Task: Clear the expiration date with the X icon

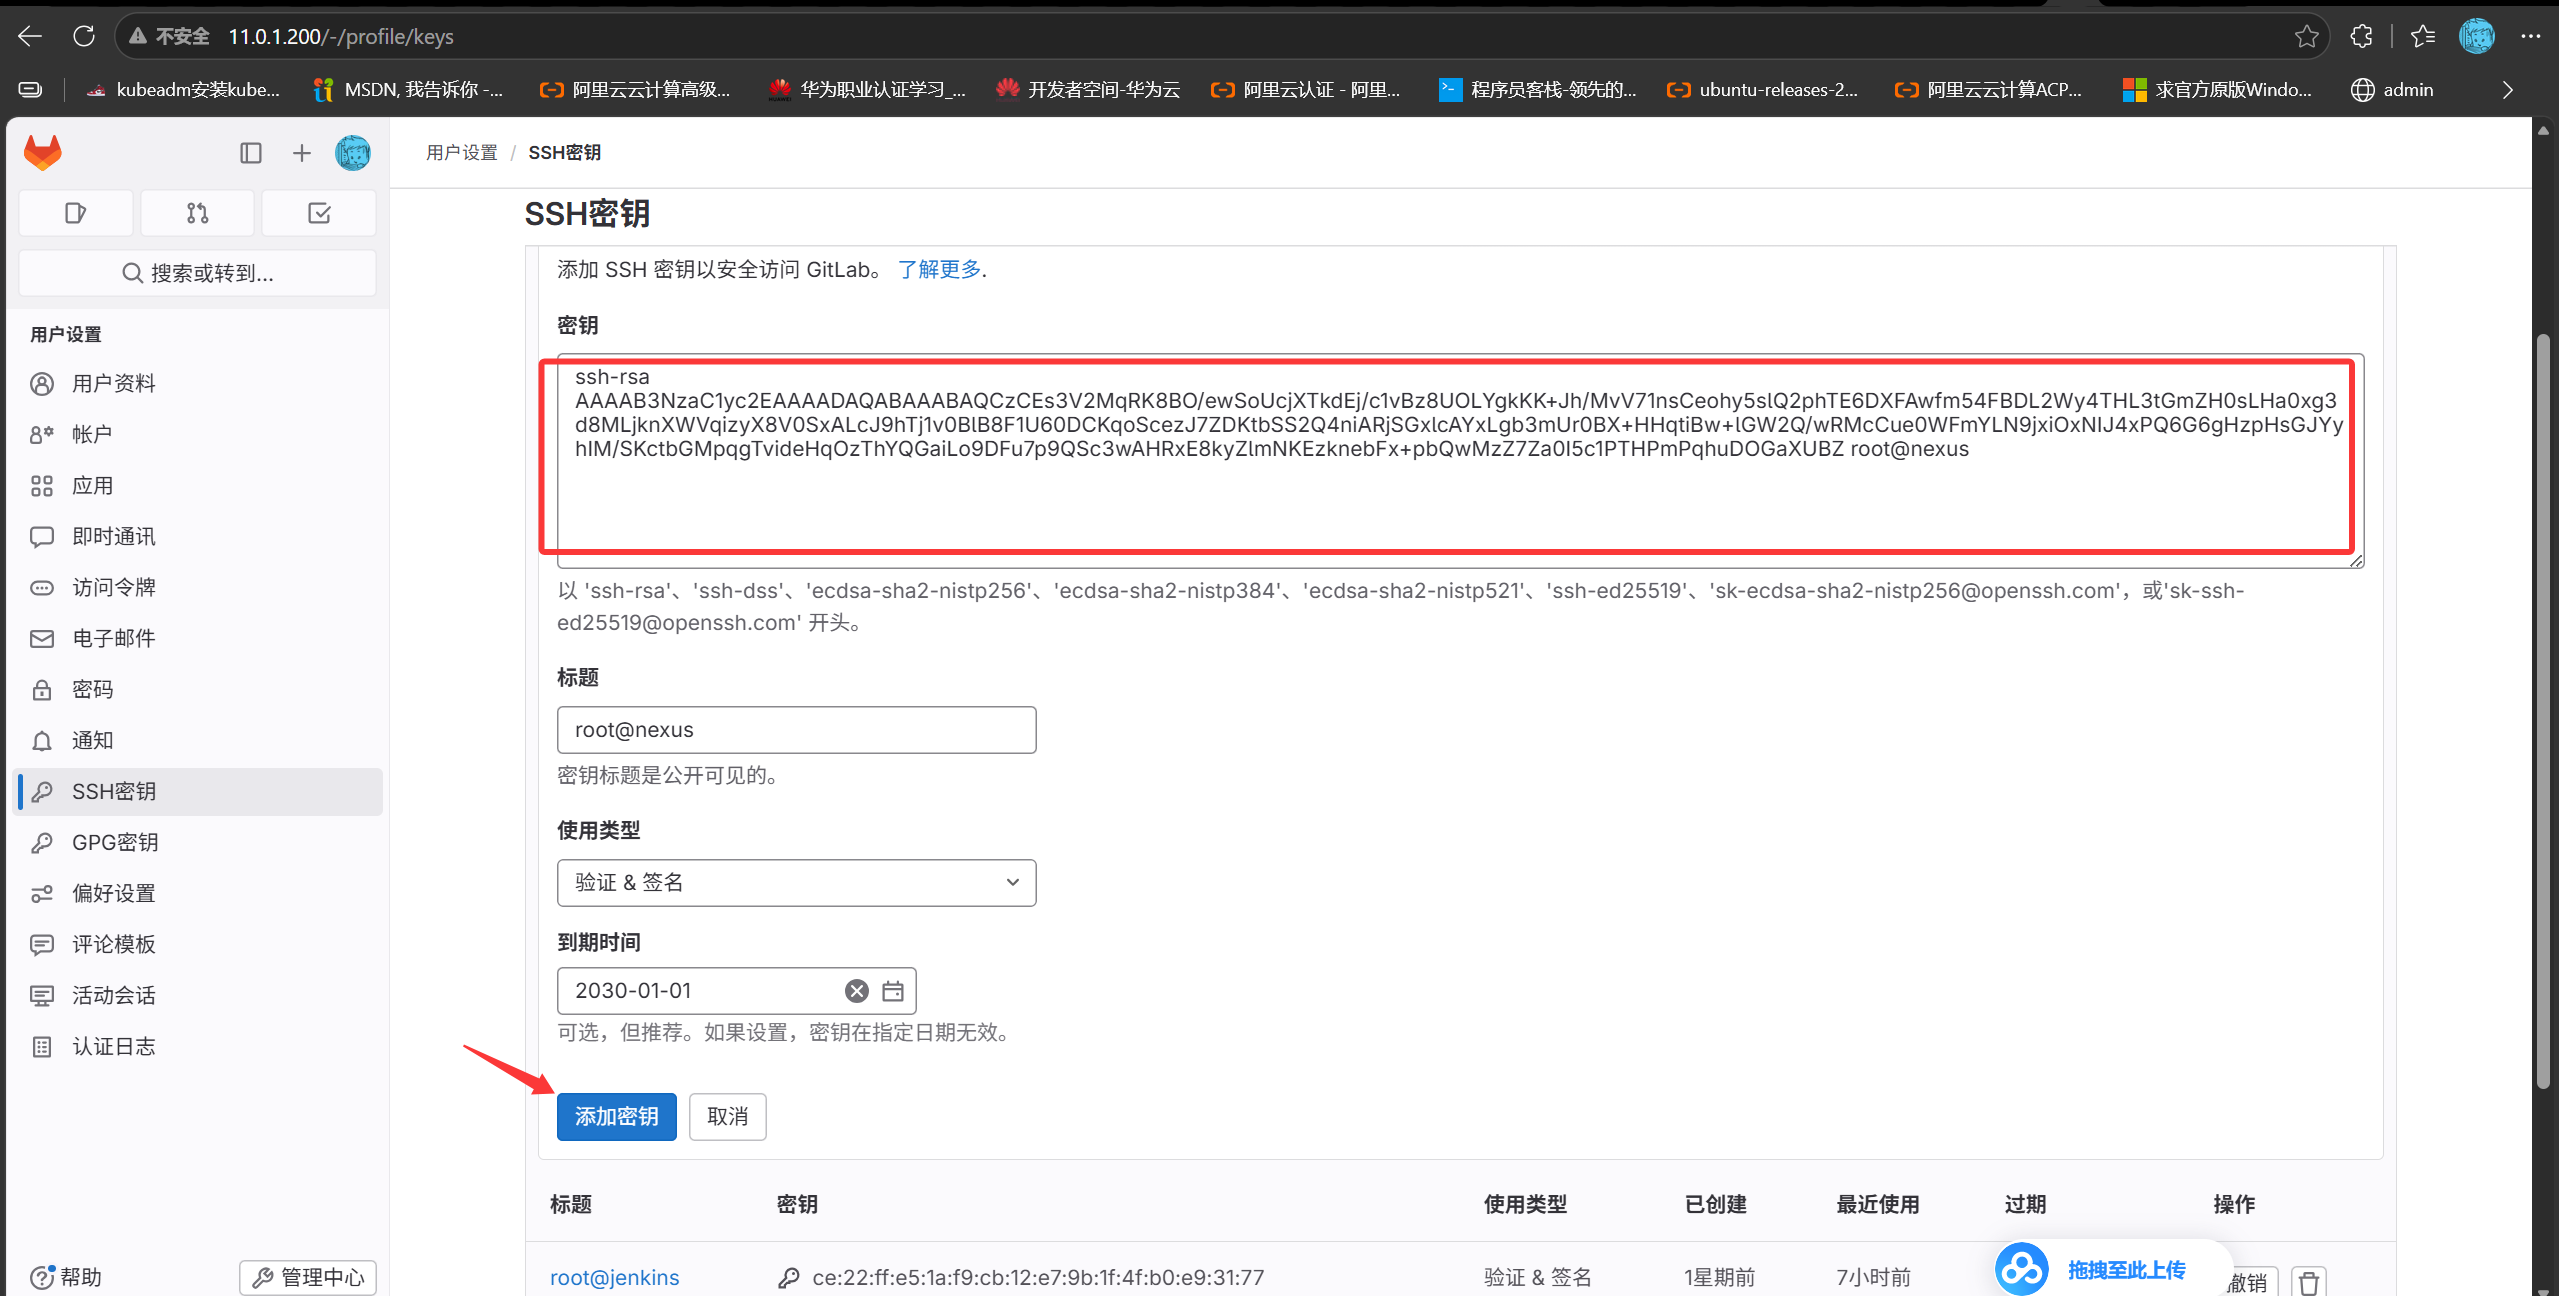Action: [x=856, y=991]
